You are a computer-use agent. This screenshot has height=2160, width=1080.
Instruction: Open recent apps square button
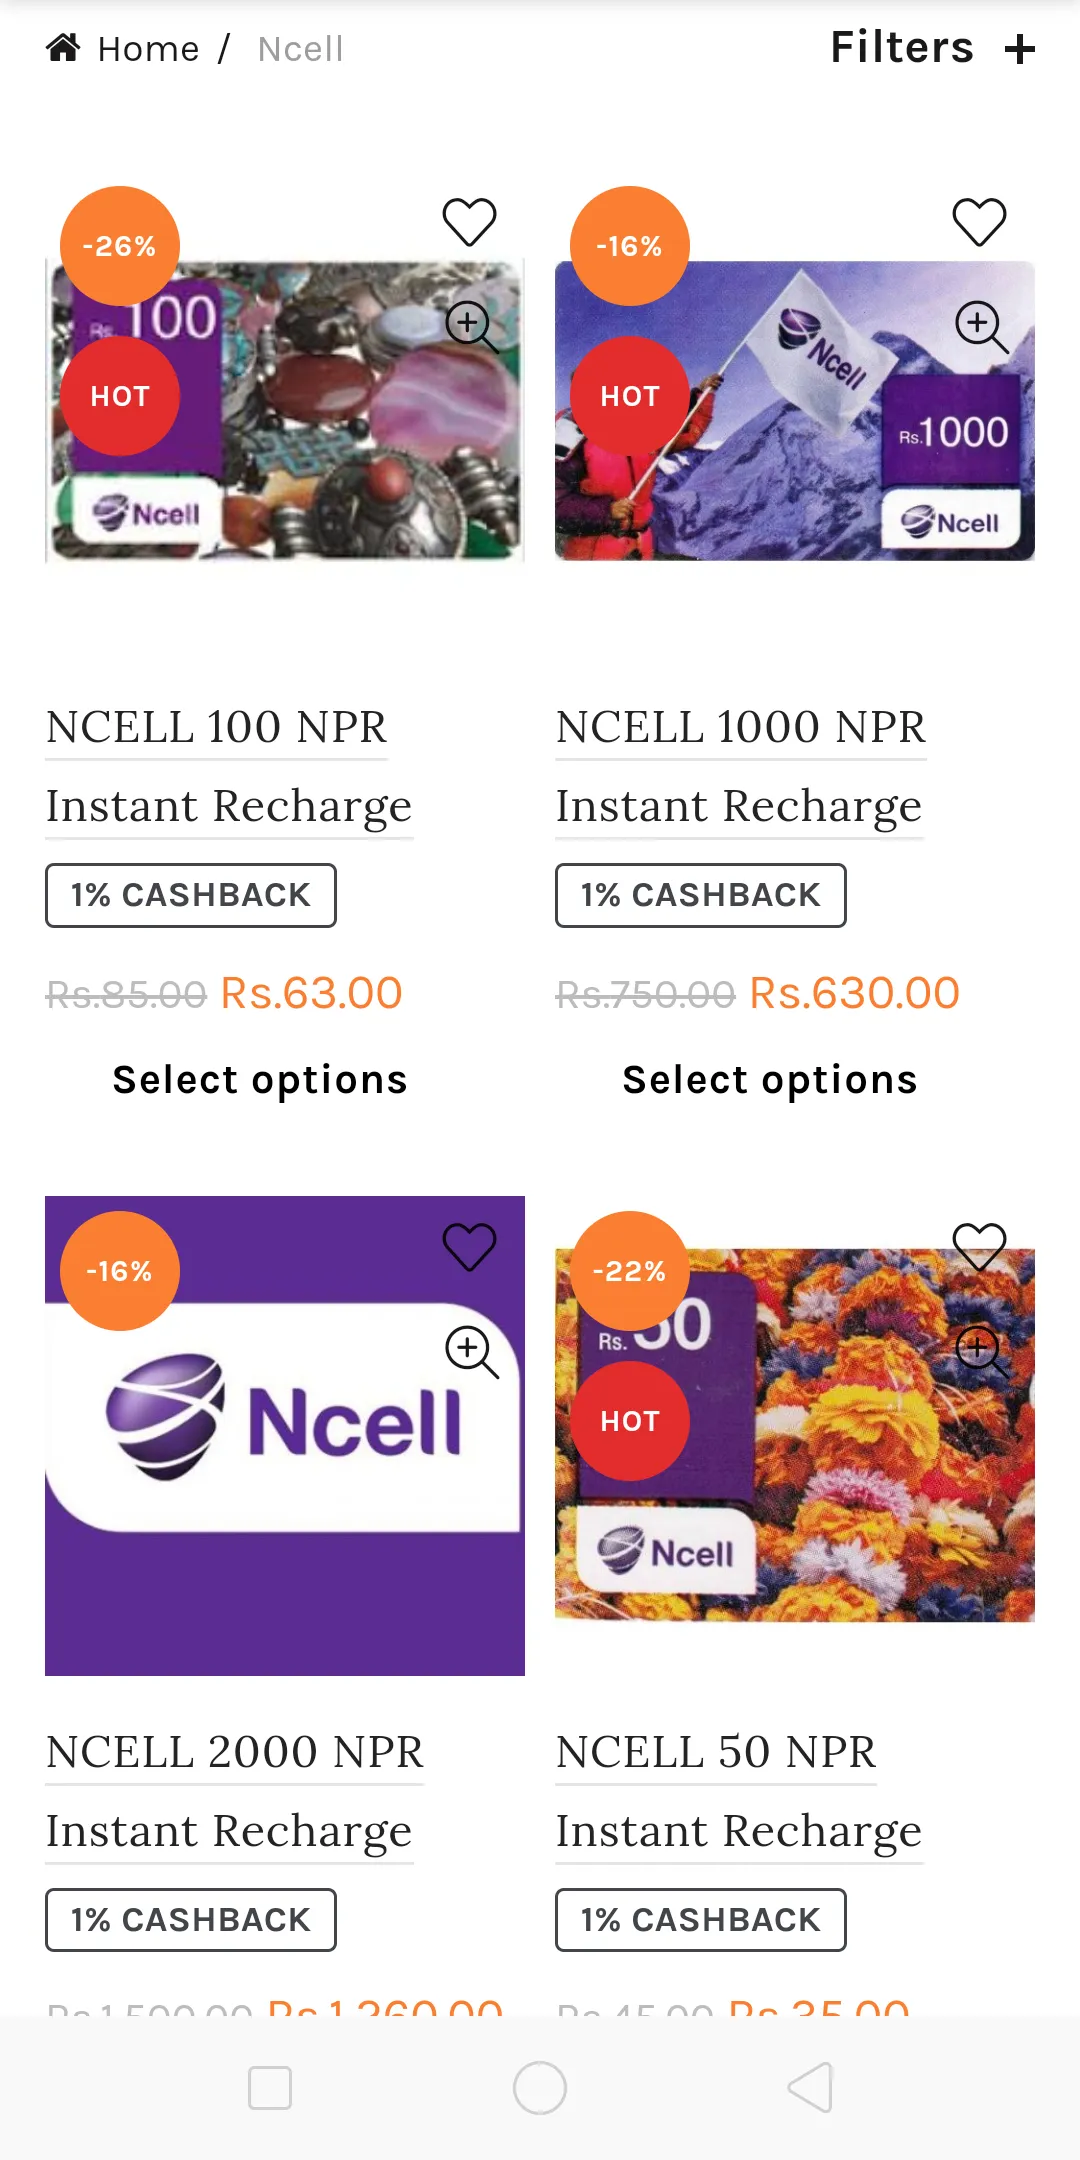click(270, 2088)
